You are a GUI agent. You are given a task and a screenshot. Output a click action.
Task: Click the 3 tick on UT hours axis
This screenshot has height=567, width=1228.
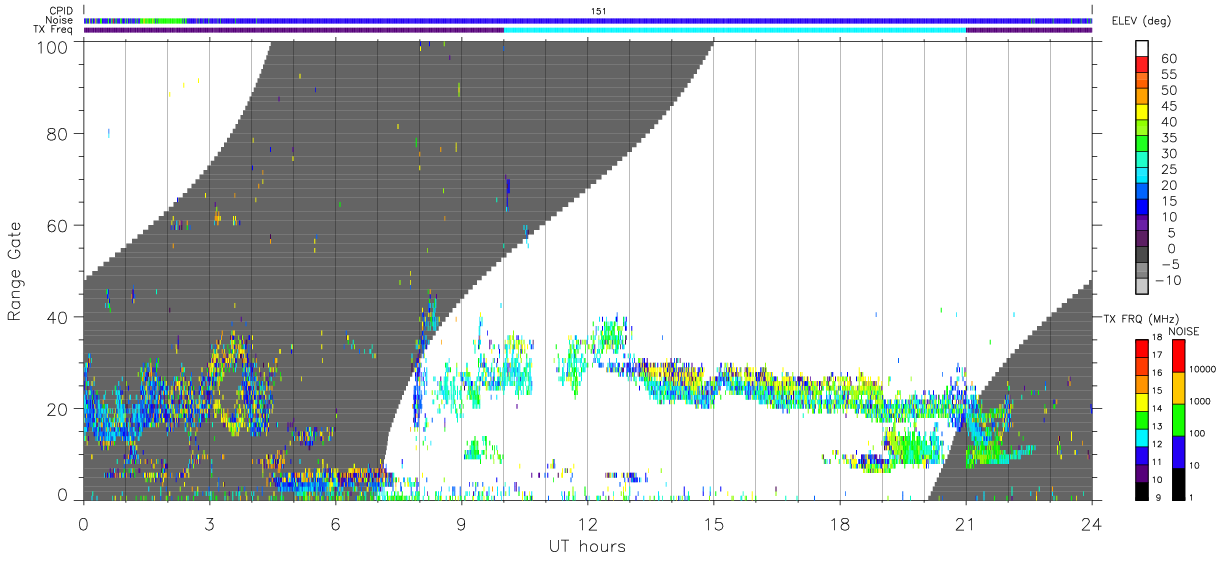209,523
